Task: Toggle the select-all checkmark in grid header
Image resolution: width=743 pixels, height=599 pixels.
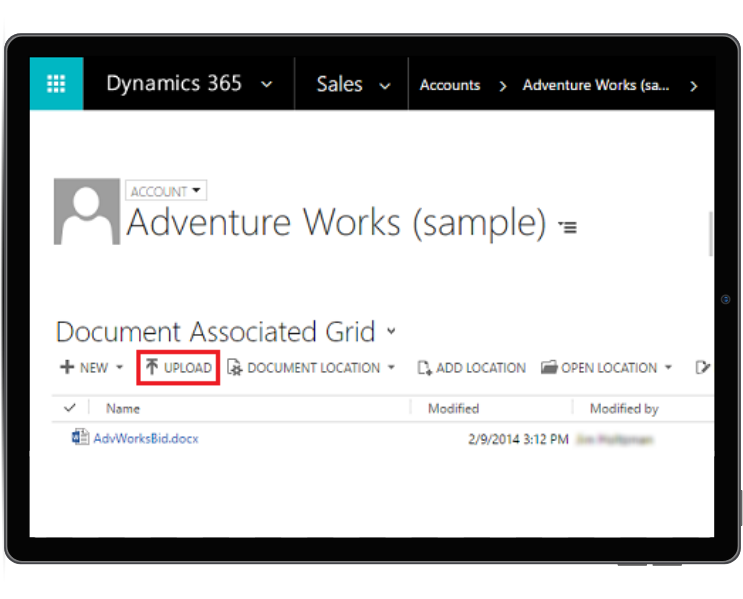Action: 70,408
